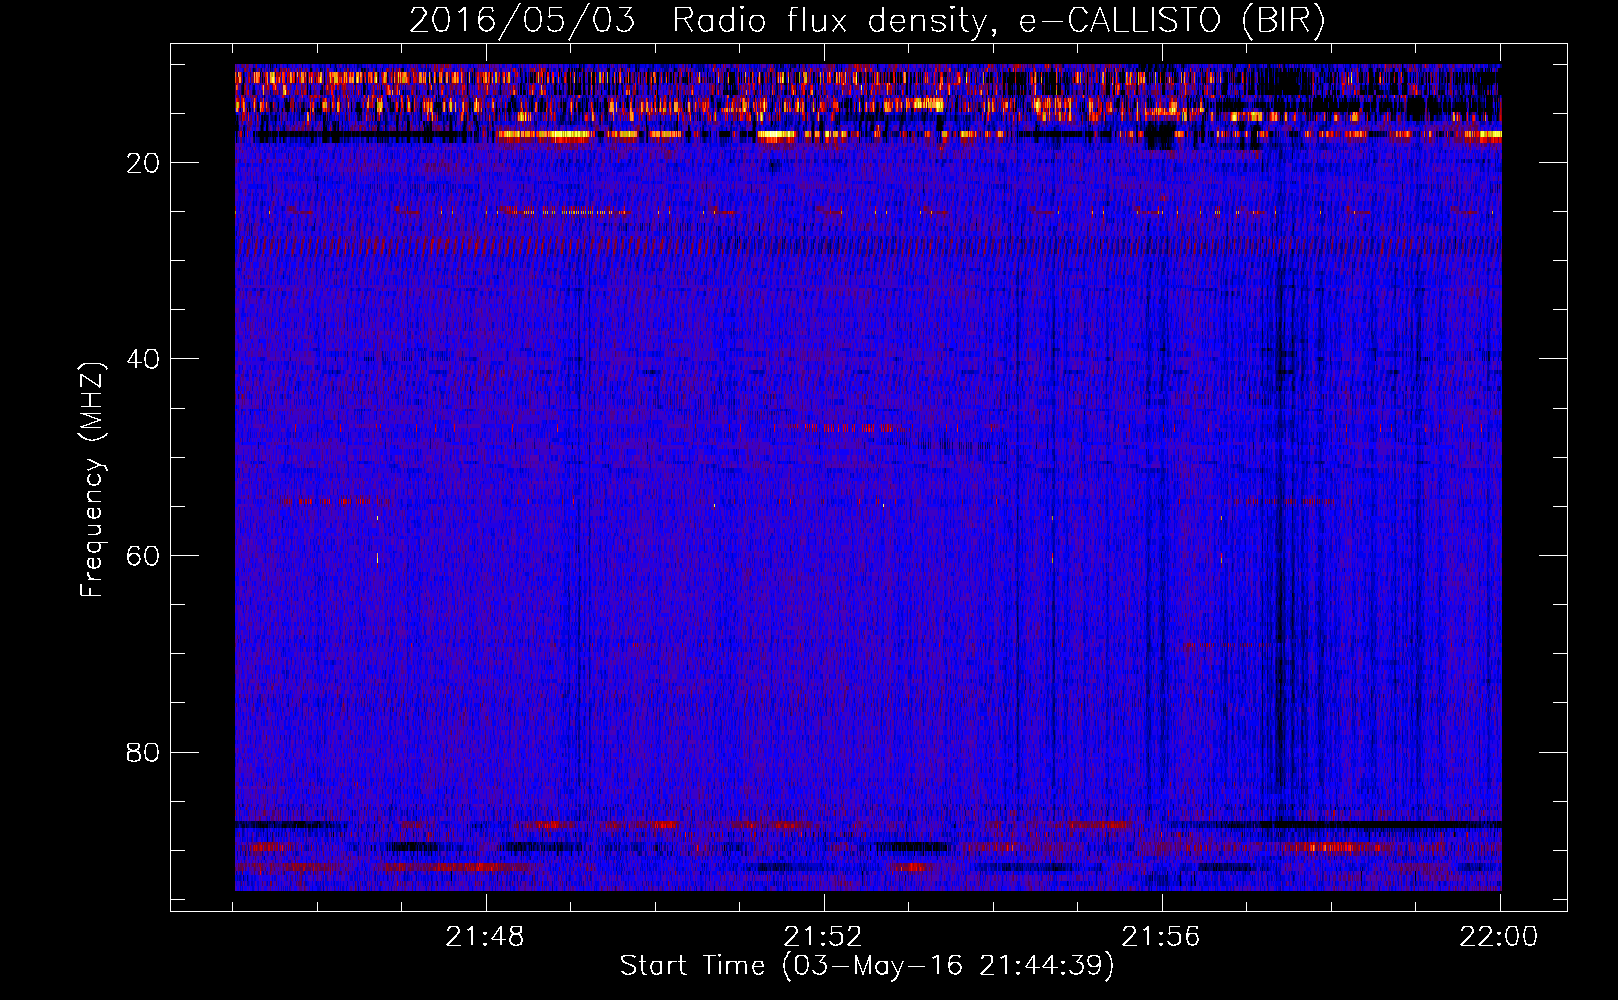Click the 40 MHz tick label
The height and width of the screenshot is (1000, 1618).
click(x=144, y=359)
